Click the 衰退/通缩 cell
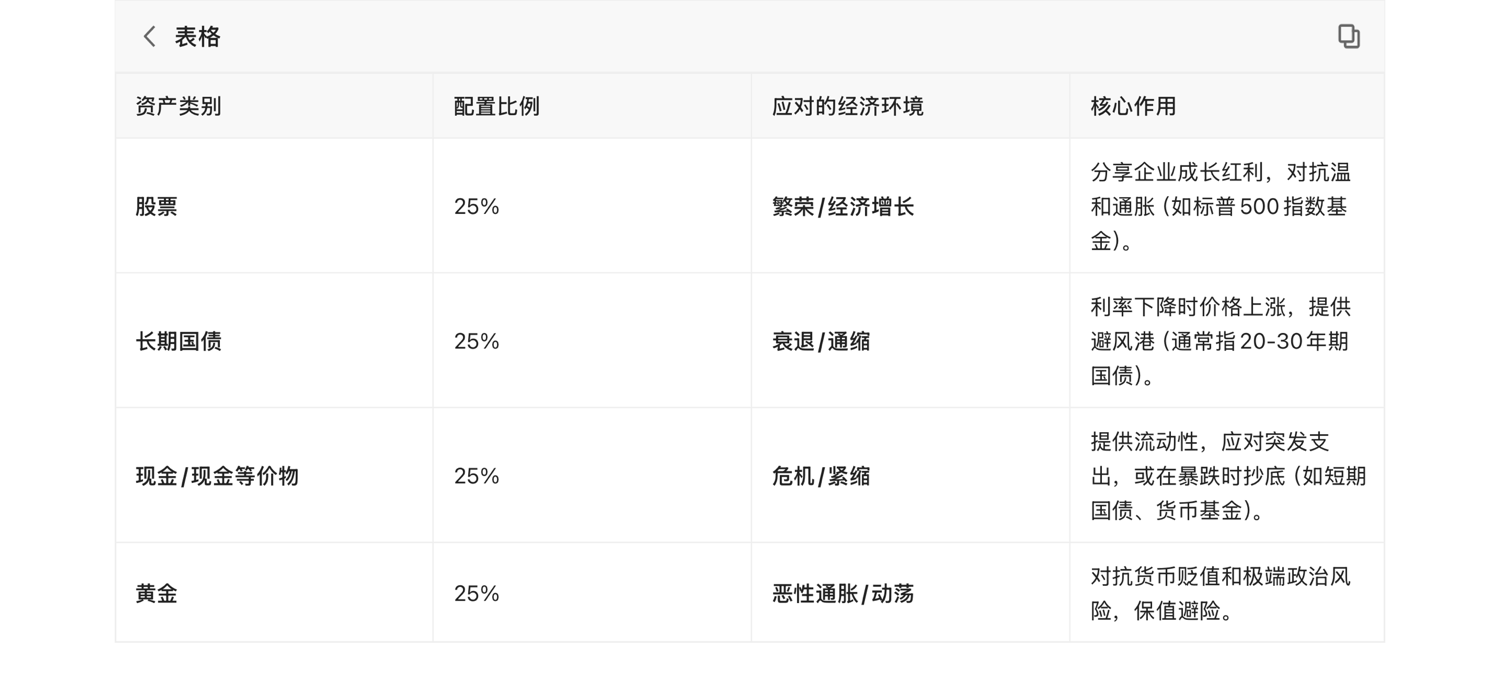The height and width of the screenshot is (690, 1500). [821, 341]
